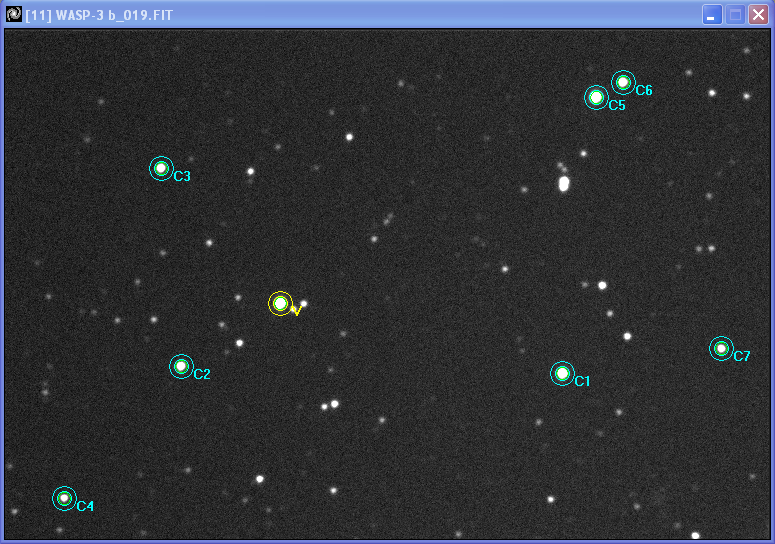
Task: Click the yellow variable star V aperture
Action: tap(281, 303)
